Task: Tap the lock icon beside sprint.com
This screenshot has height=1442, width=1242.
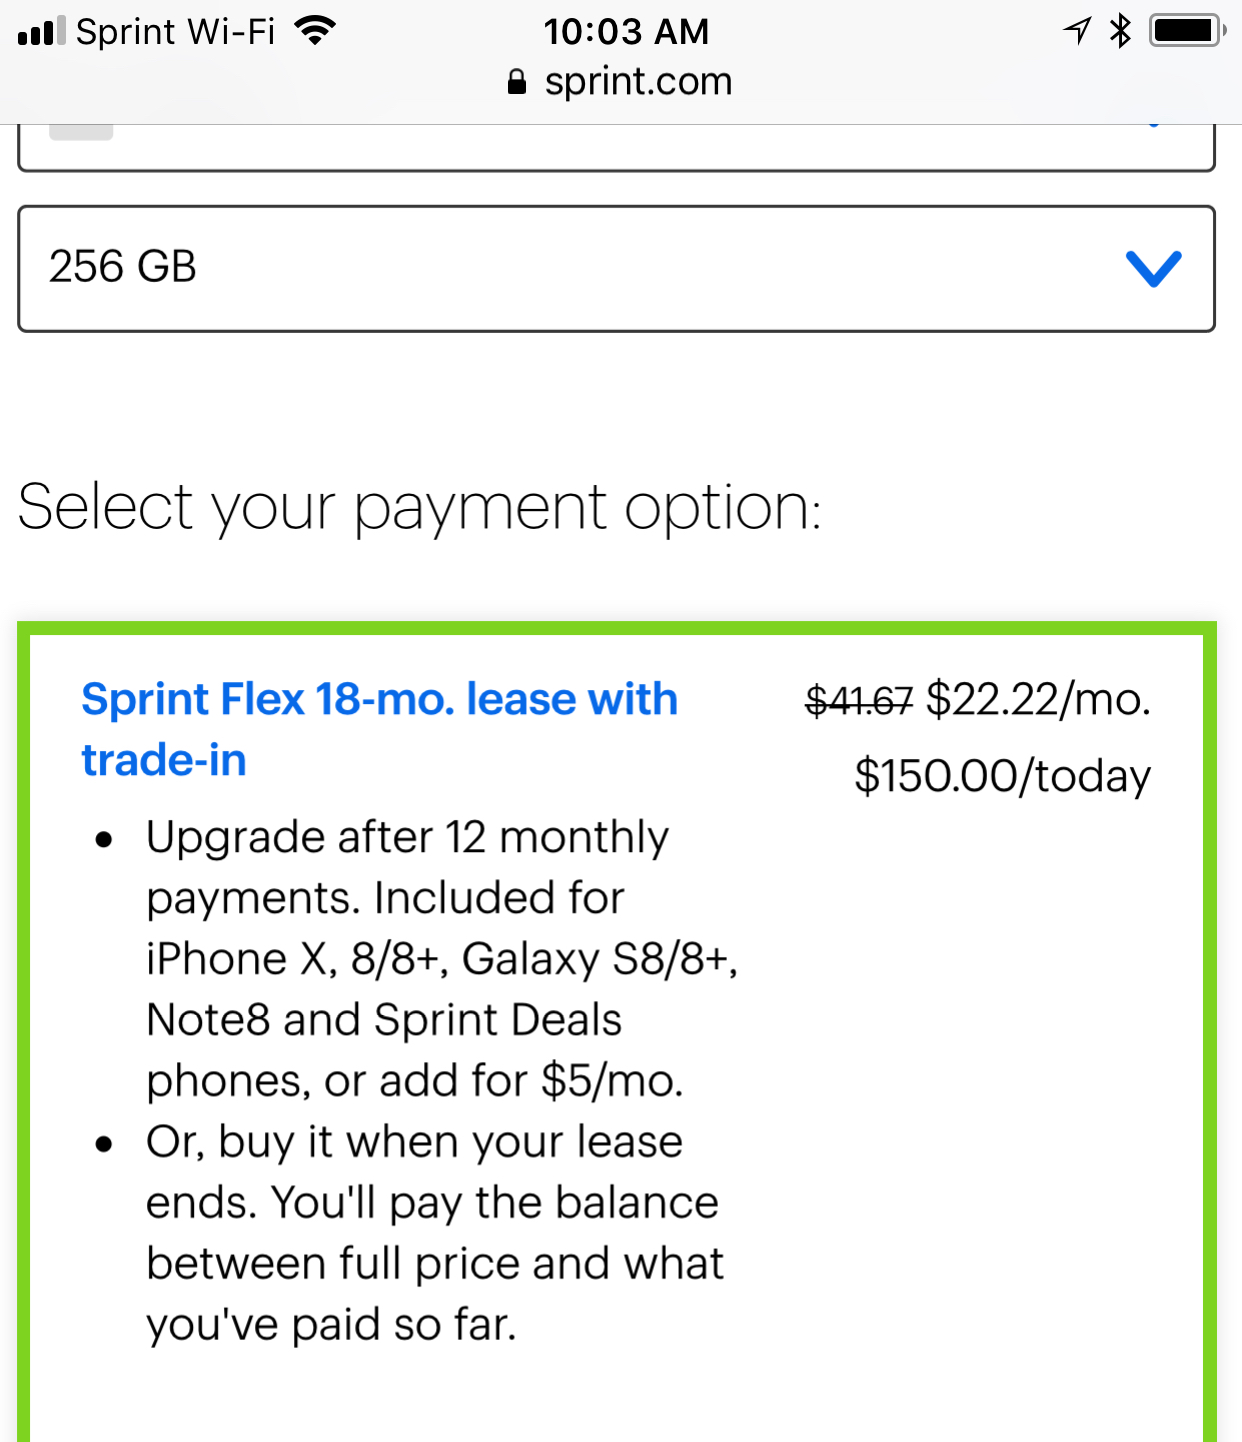Action: click(x=516, y=82)
